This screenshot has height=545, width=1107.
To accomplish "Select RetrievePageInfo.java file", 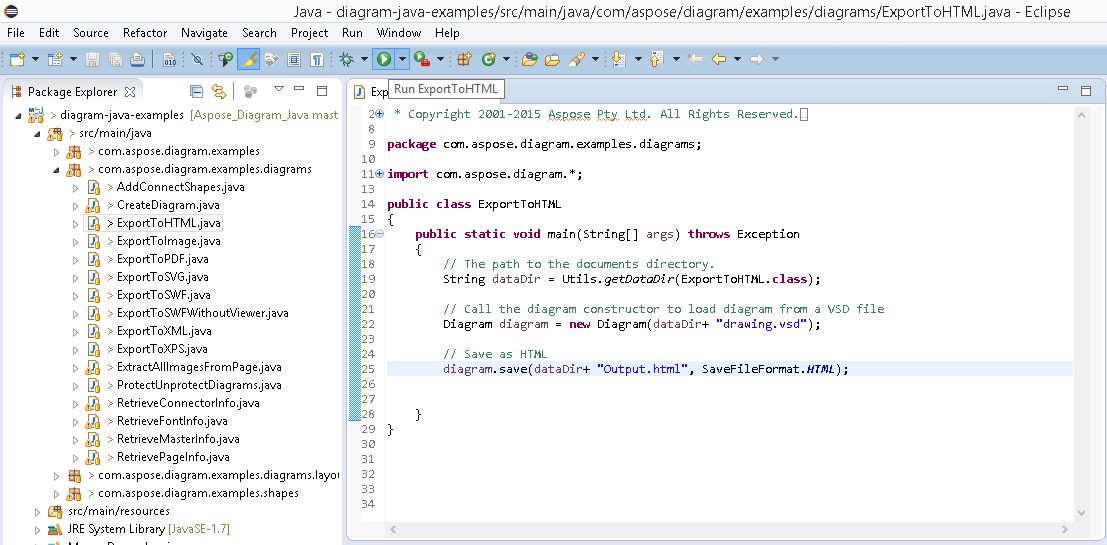I will coord(173,457).
